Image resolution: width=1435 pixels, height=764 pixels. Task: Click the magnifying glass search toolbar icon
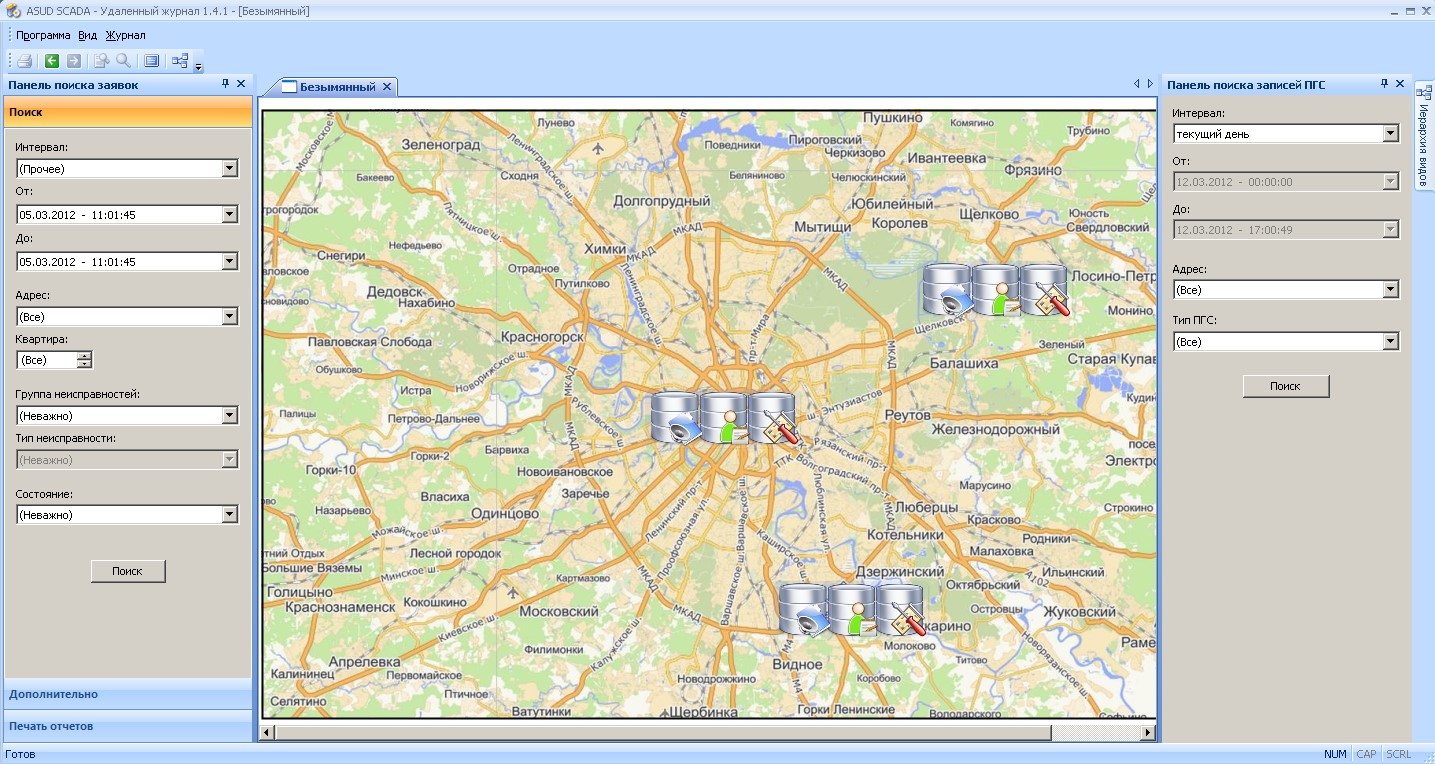[x=123, y=61]
